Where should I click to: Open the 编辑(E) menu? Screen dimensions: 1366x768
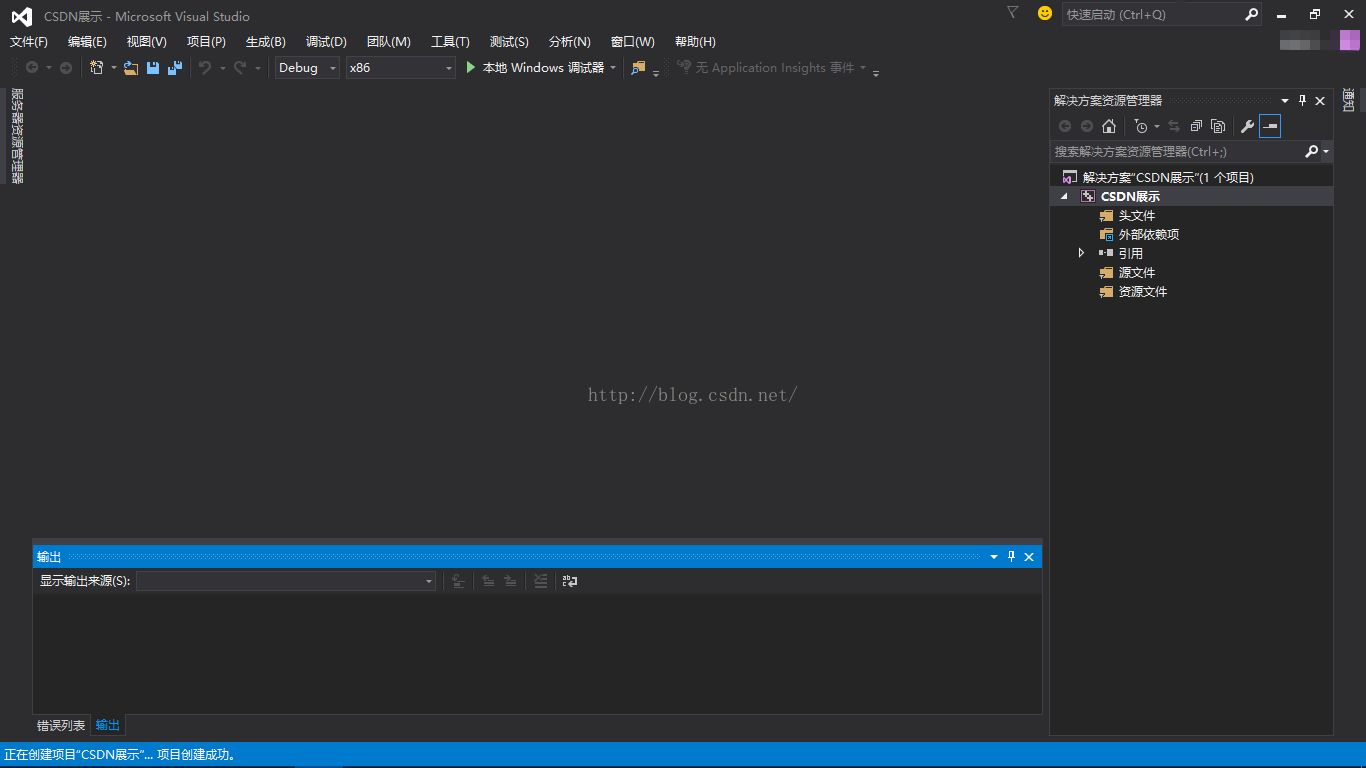[87, 42]
